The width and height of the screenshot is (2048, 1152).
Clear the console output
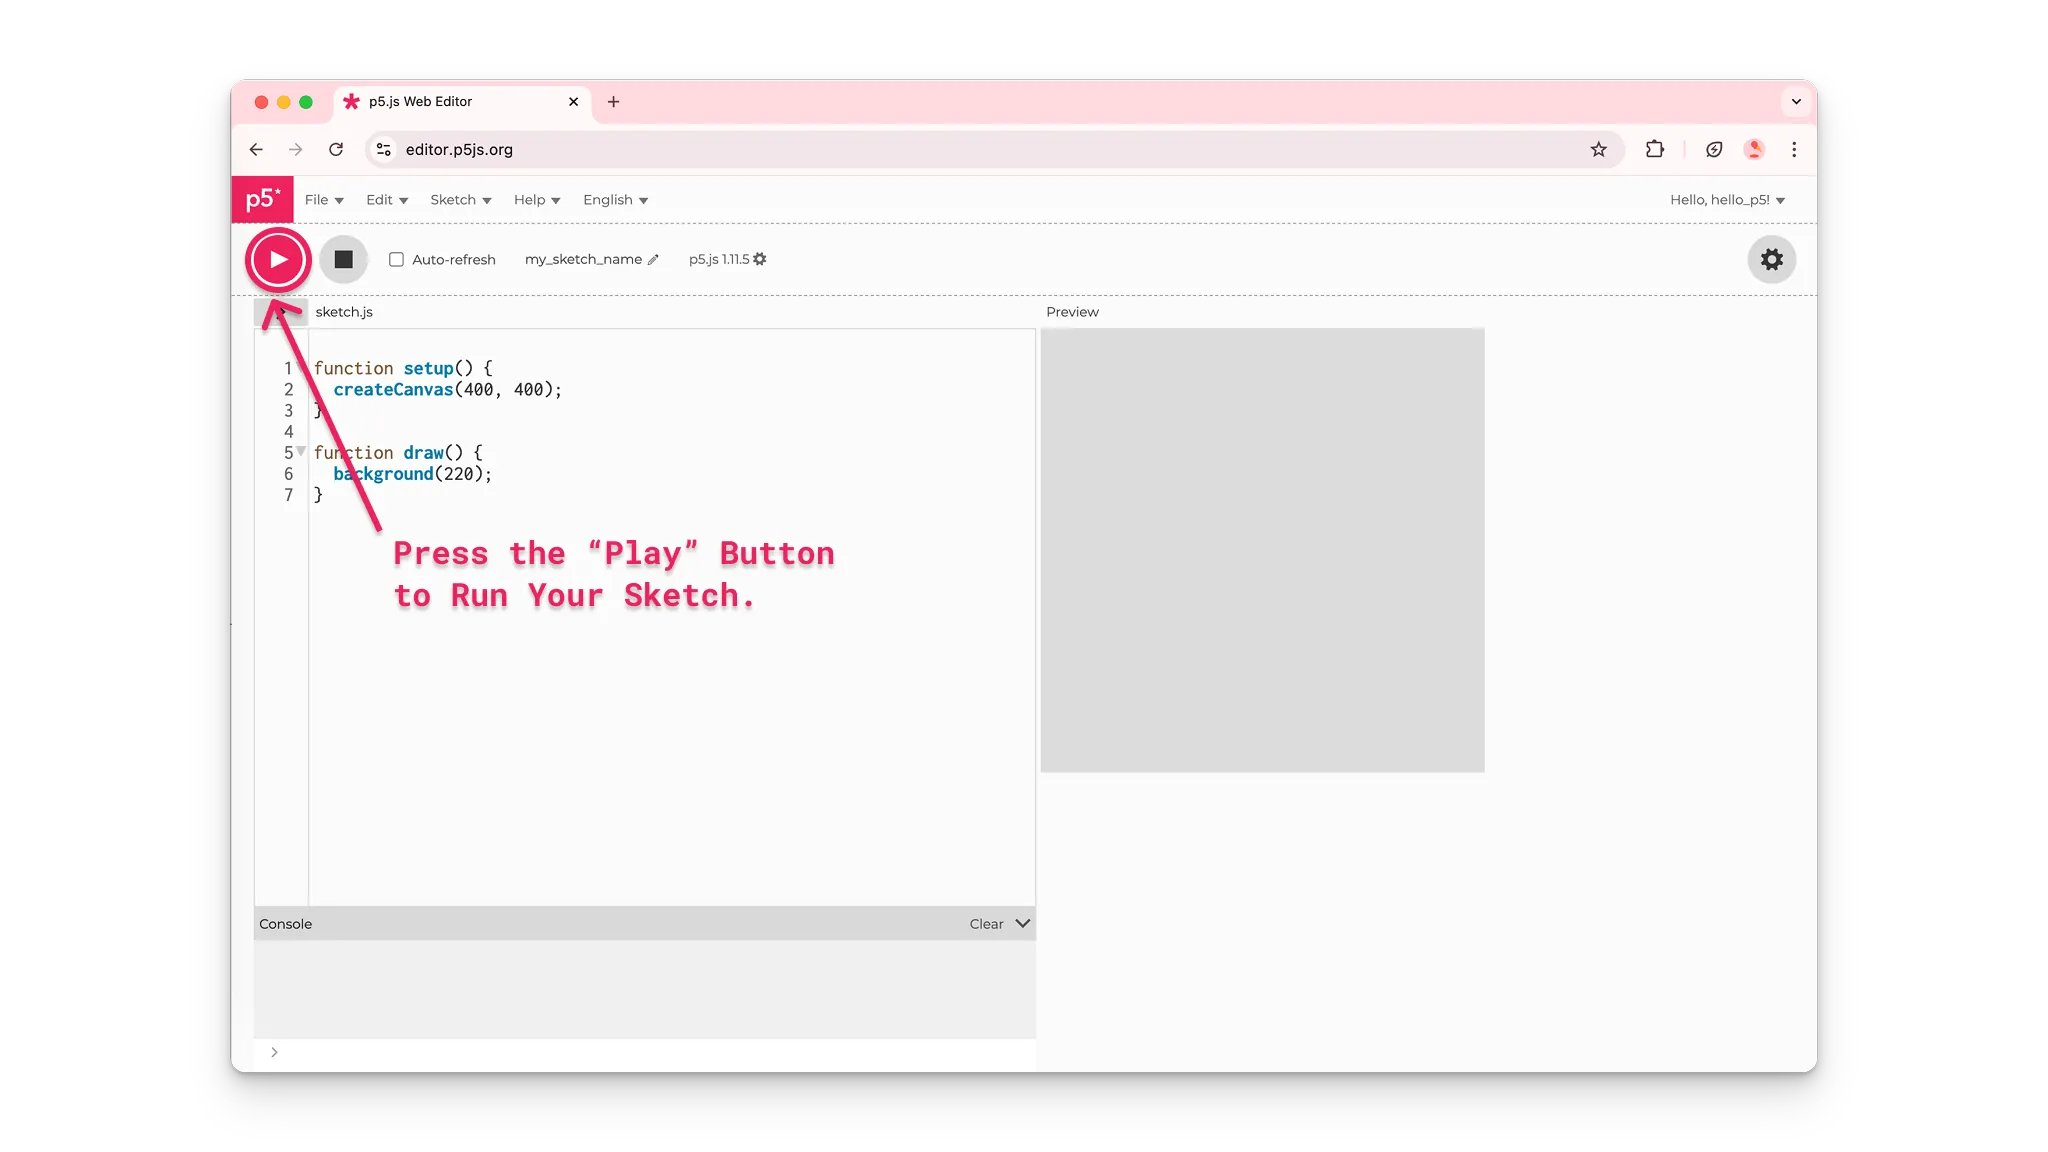tap(984, 923)
